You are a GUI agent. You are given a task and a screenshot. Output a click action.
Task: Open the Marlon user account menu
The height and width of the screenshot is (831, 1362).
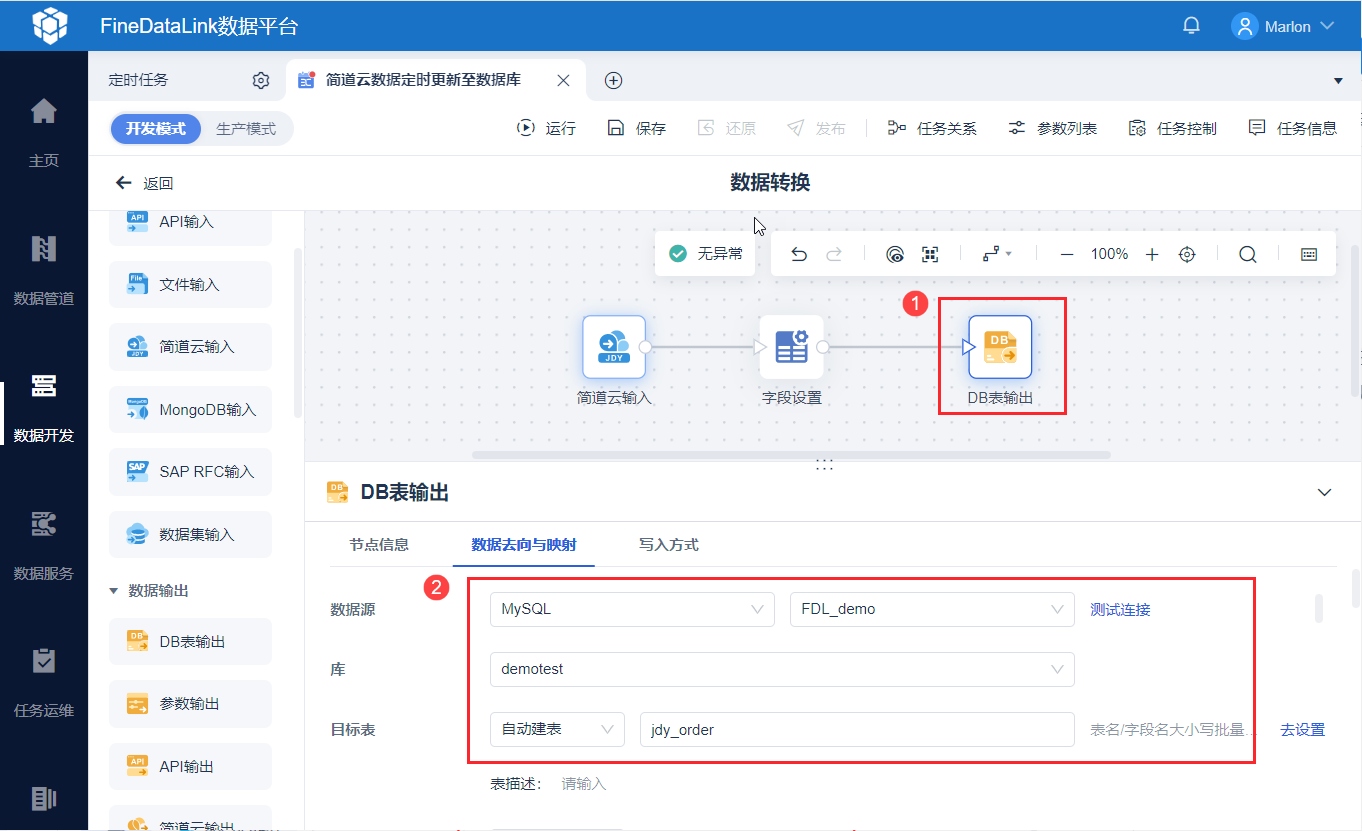(1284, 26)
